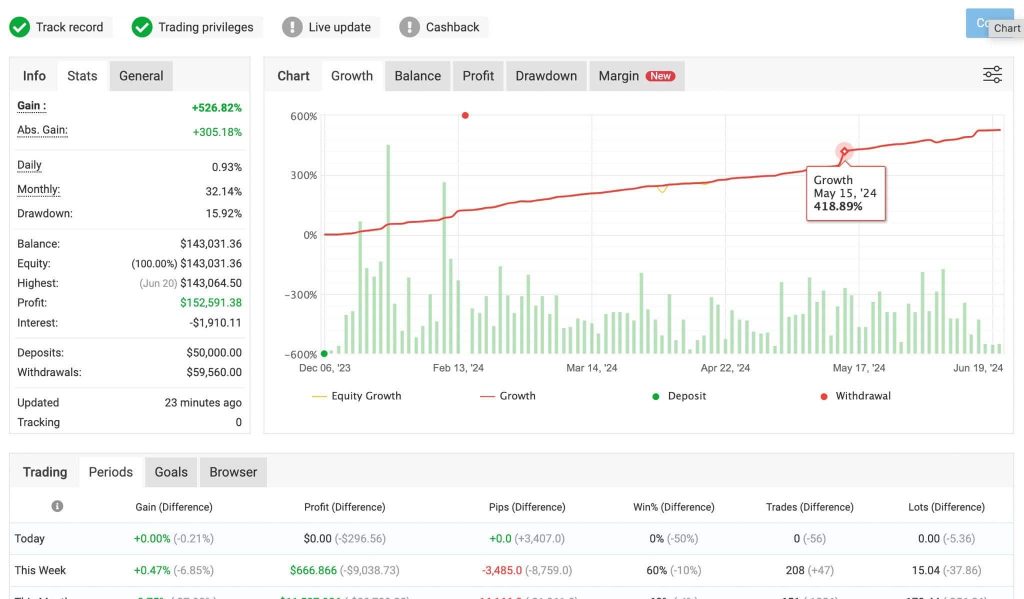Switch to the Browser tab
Image resolution: width=1024 pixels, height=599 pixels.
pos(233,472)
